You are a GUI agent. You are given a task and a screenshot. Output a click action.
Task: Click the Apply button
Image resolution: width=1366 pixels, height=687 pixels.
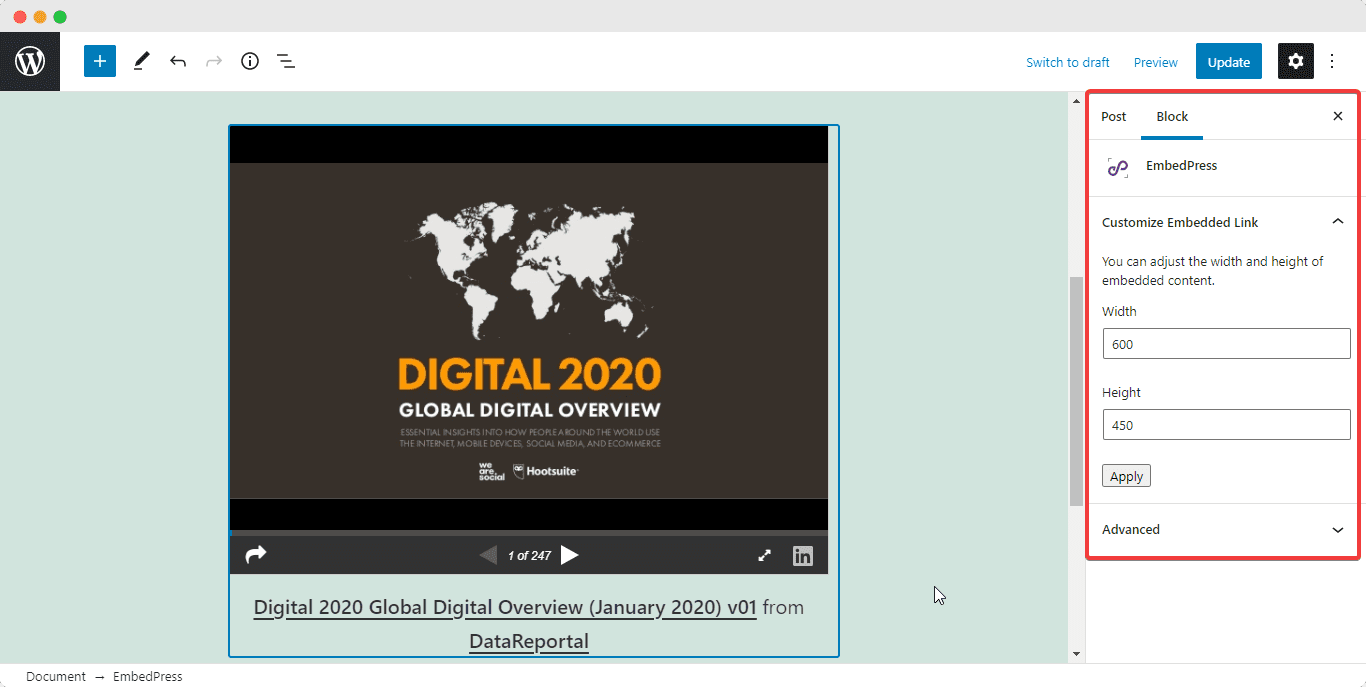point(1126,476)
